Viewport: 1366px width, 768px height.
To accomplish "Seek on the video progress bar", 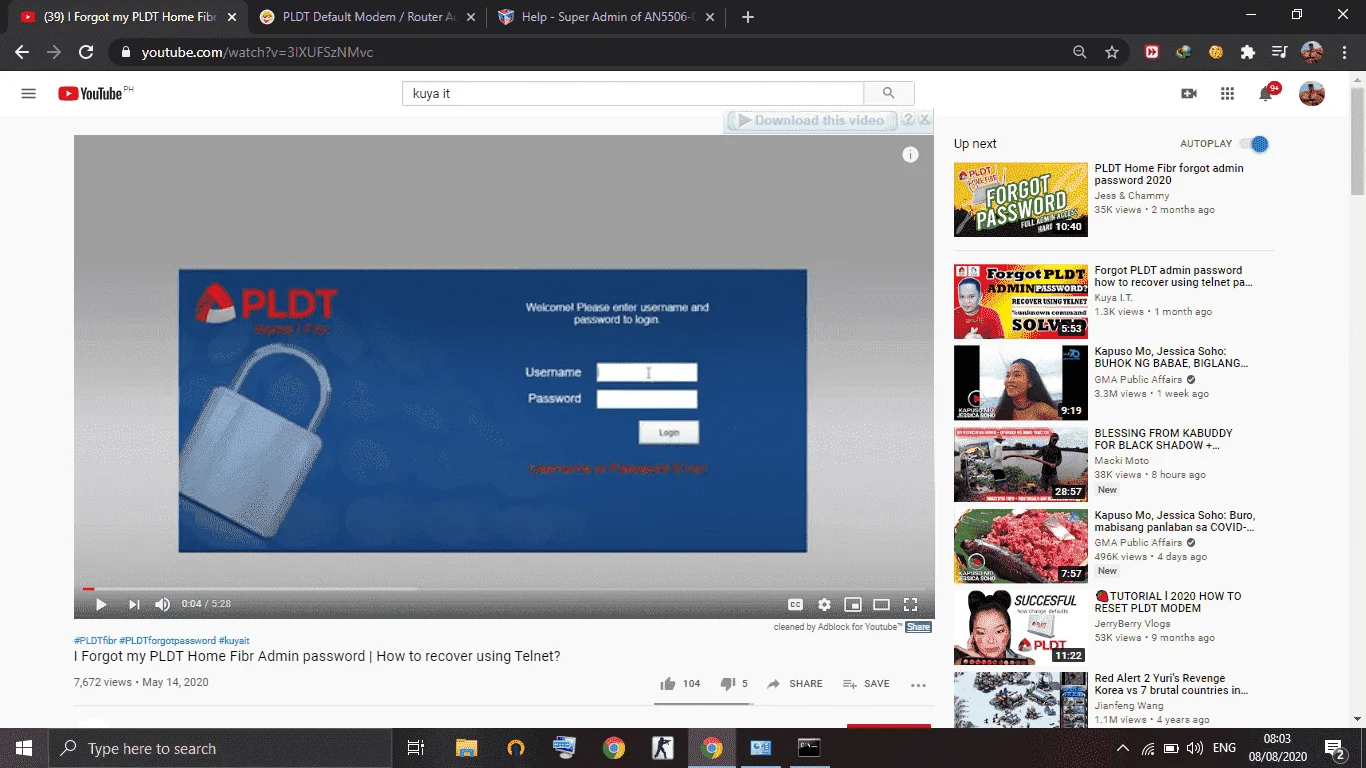I will coord(504,588).
